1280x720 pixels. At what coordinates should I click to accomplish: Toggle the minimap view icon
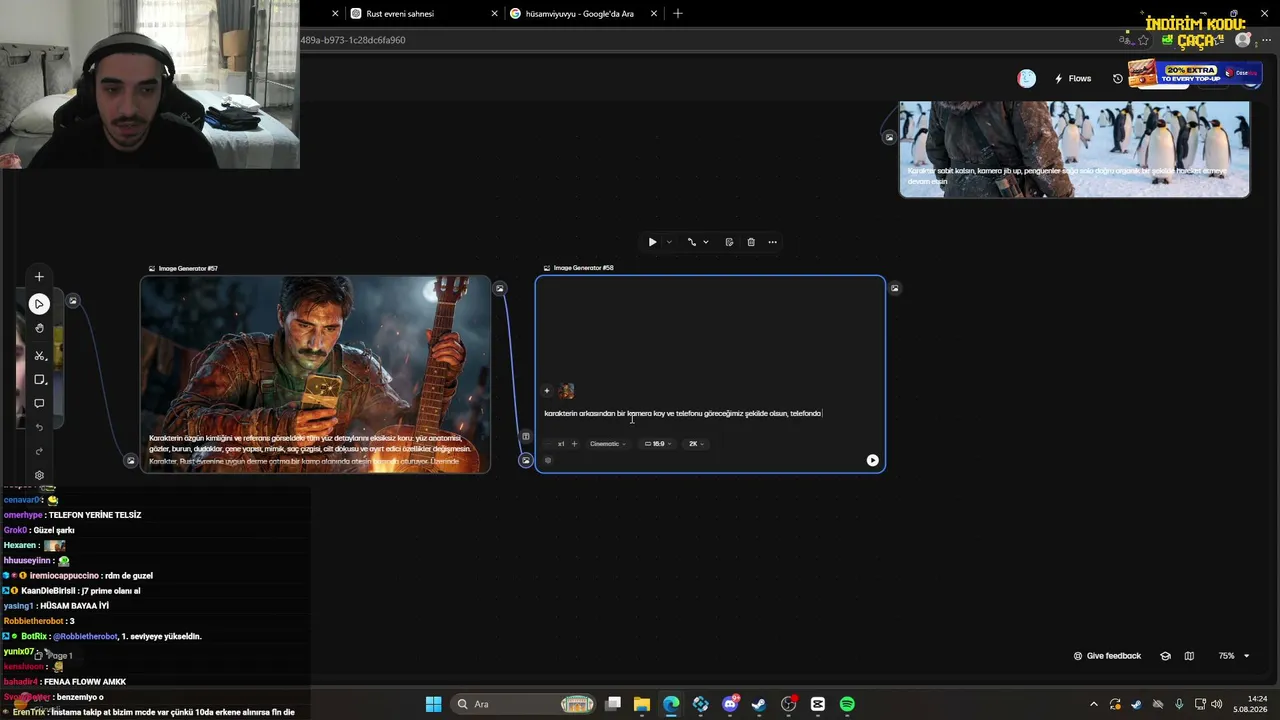click(1189, 656)
